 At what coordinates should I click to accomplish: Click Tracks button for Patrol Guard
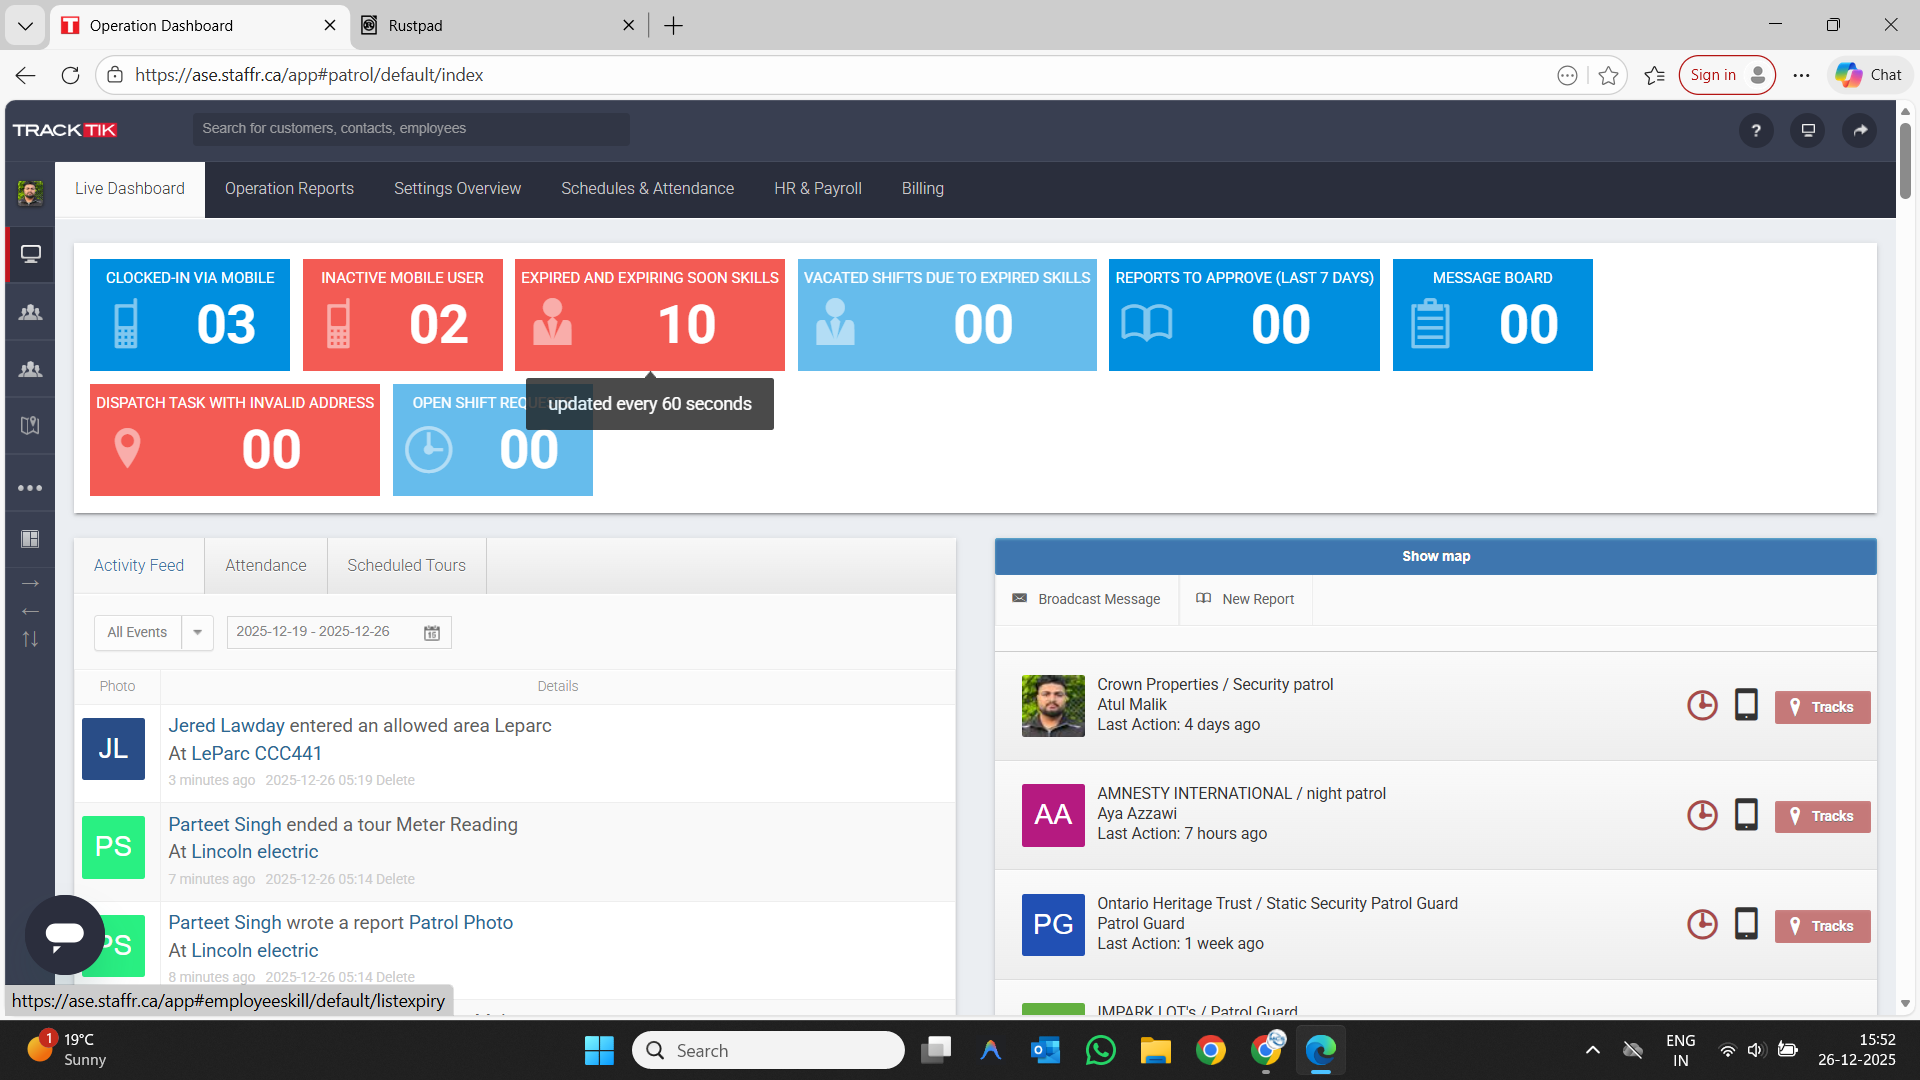click(1822, 926)
